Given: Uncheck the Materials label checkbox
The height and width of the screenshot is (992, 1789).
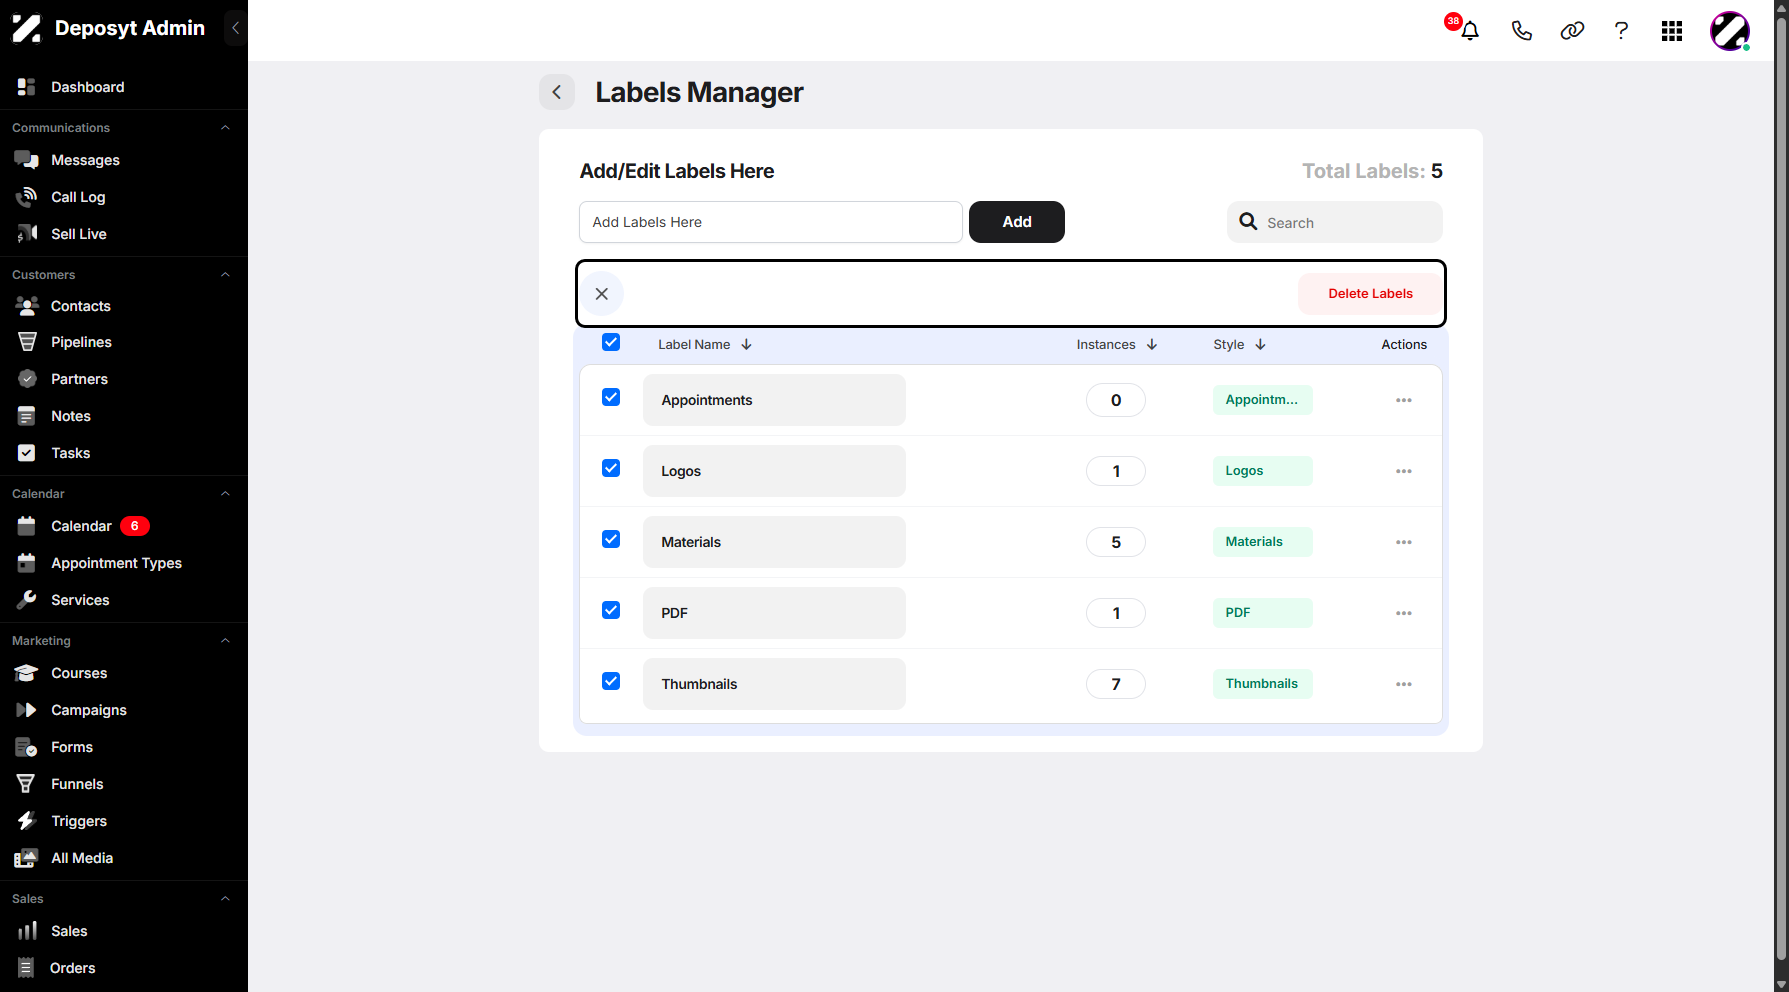Looking at the screenshot, I should (611, 540).
